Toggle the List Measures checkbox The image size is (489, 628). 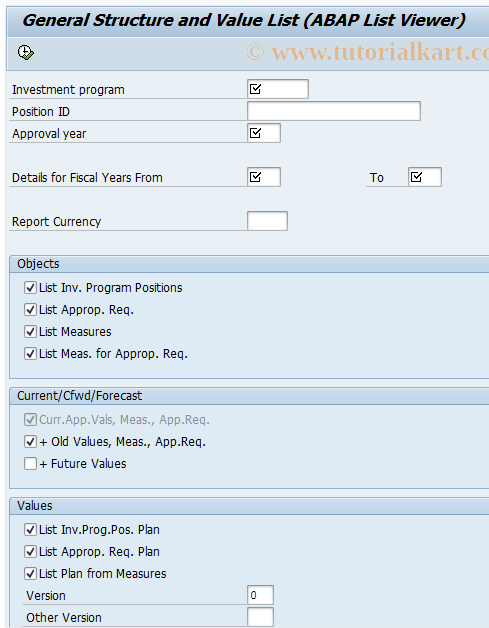coord(30,332)
